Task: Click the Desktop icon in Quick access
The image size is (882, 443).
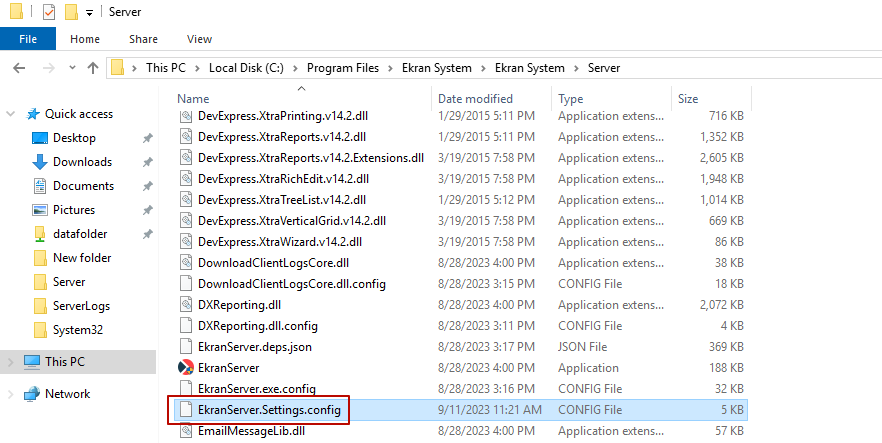Action: 40,138
